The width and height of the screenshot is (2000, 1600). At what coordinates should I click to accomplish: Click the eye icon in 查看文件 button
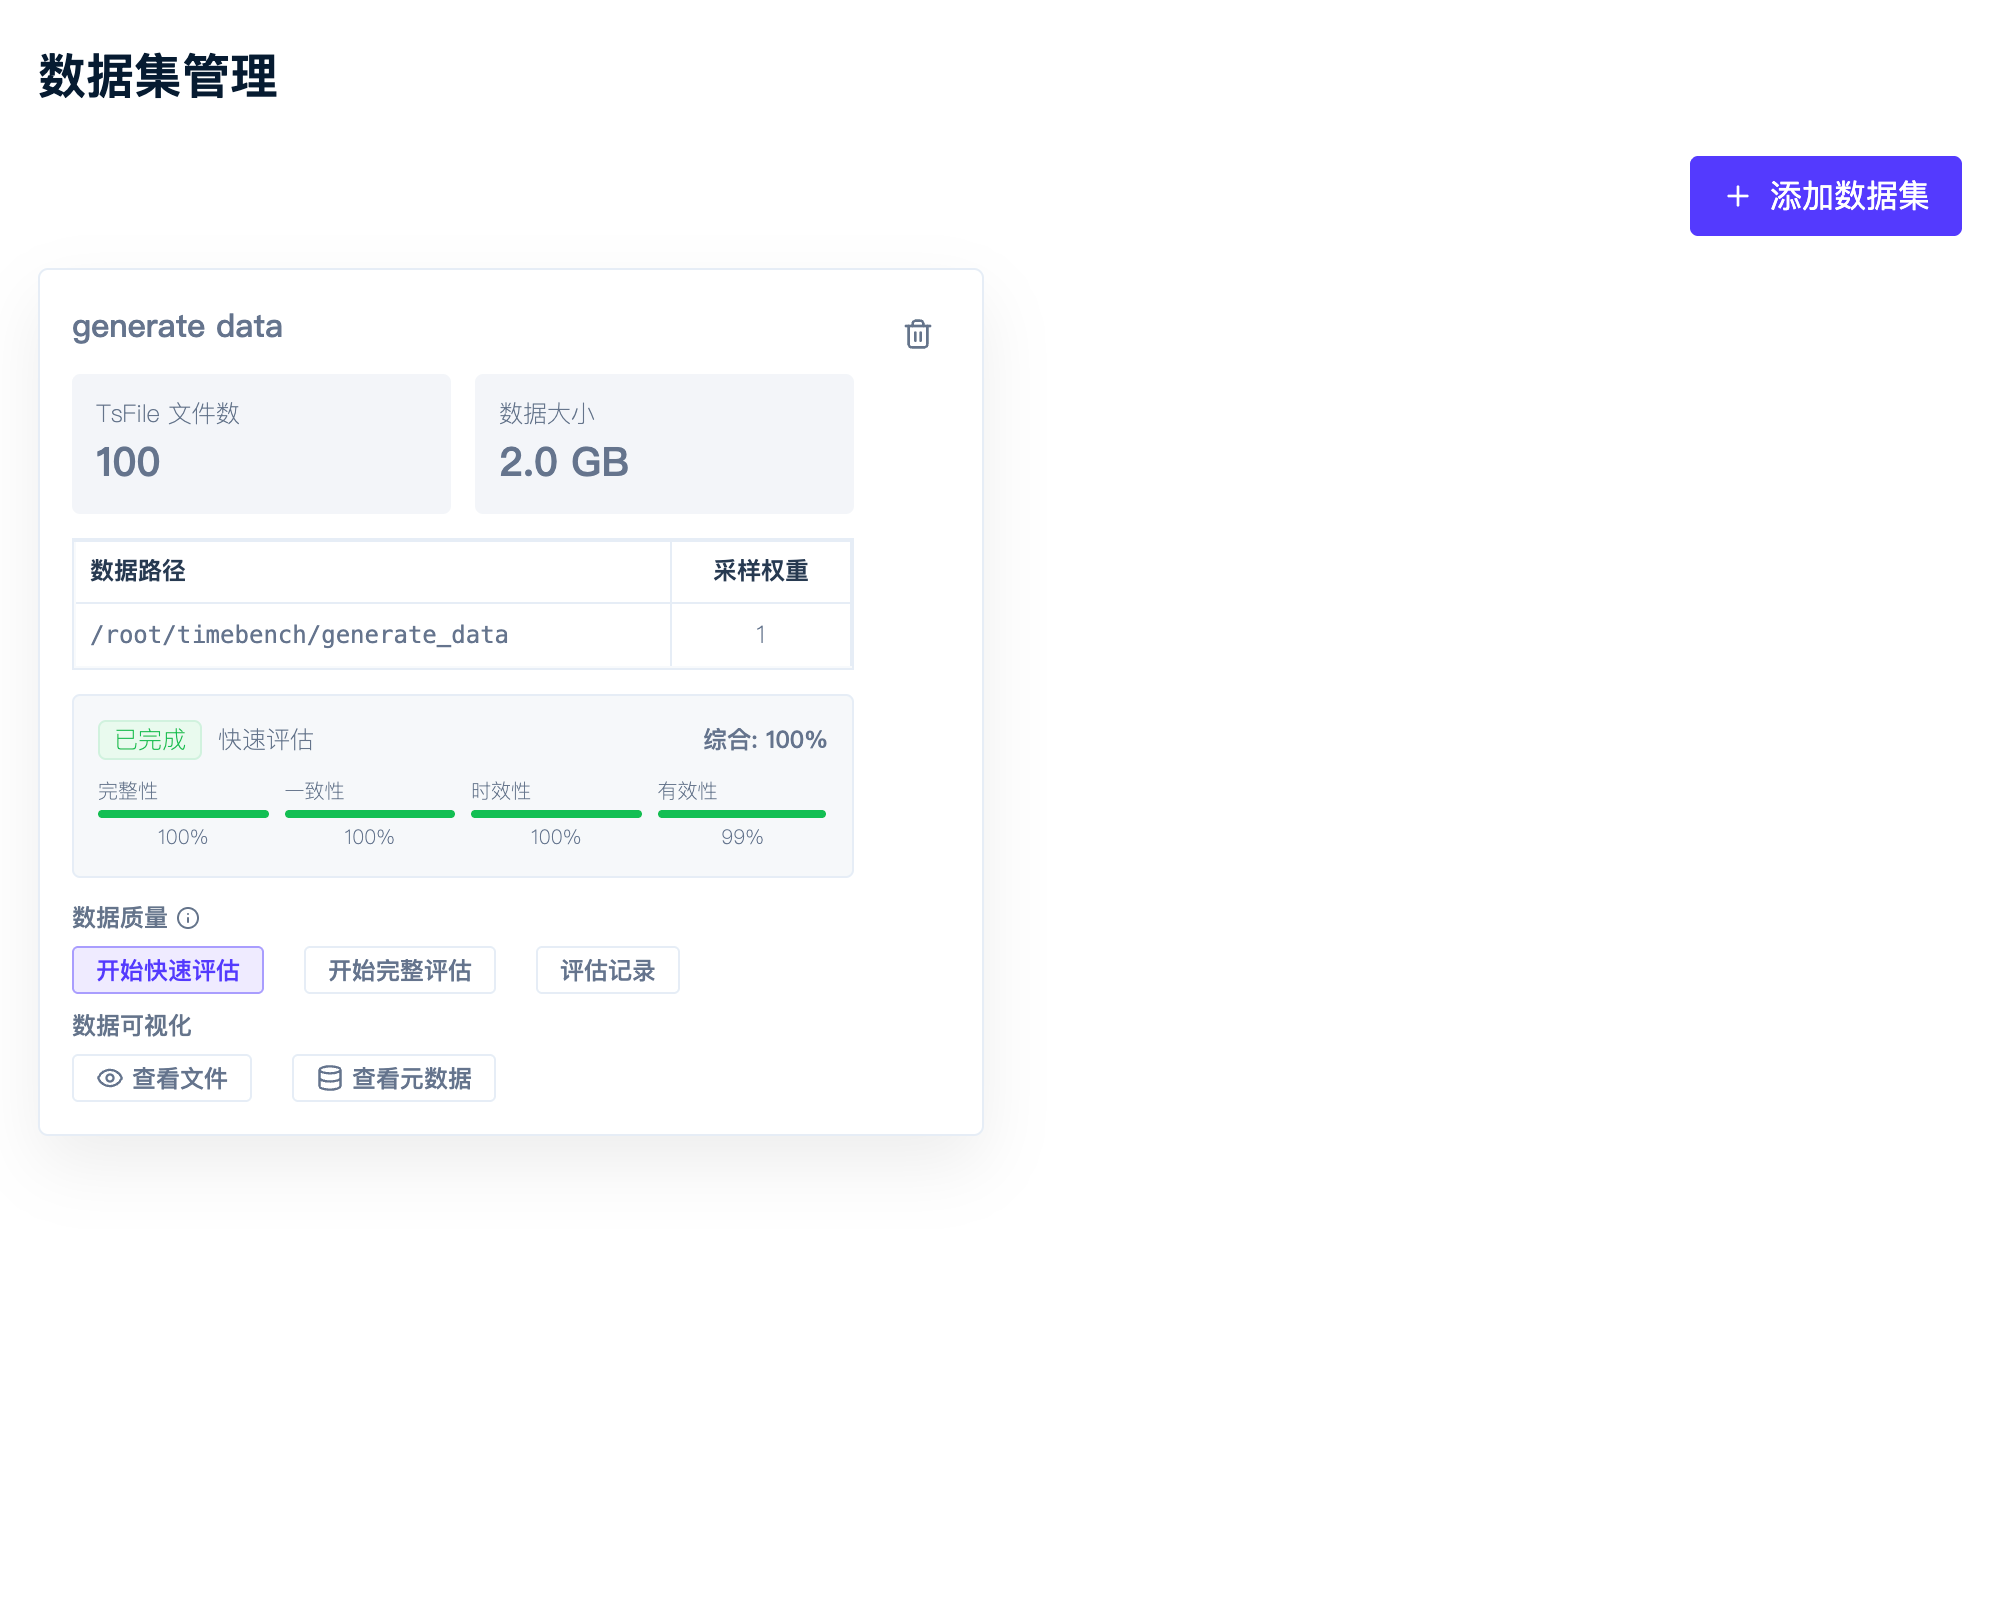(110, 1078)
